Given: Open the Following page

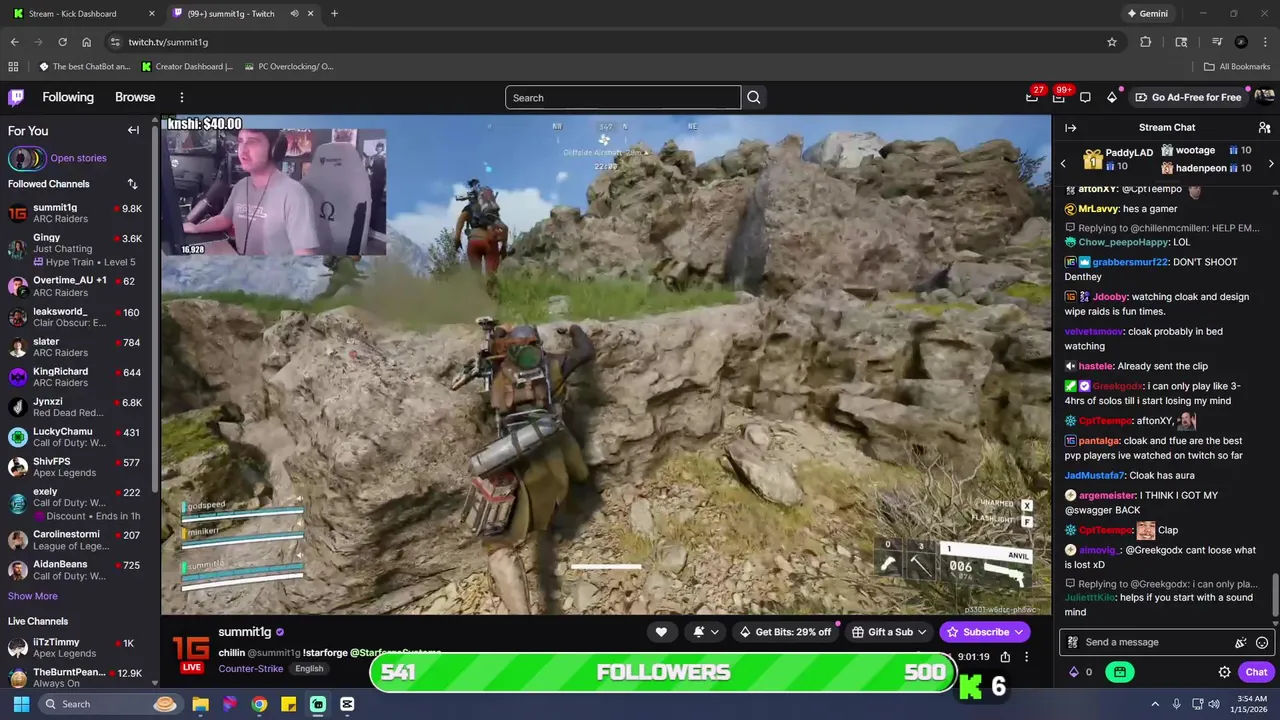Looking at the screenshot, I should (68, 97).
